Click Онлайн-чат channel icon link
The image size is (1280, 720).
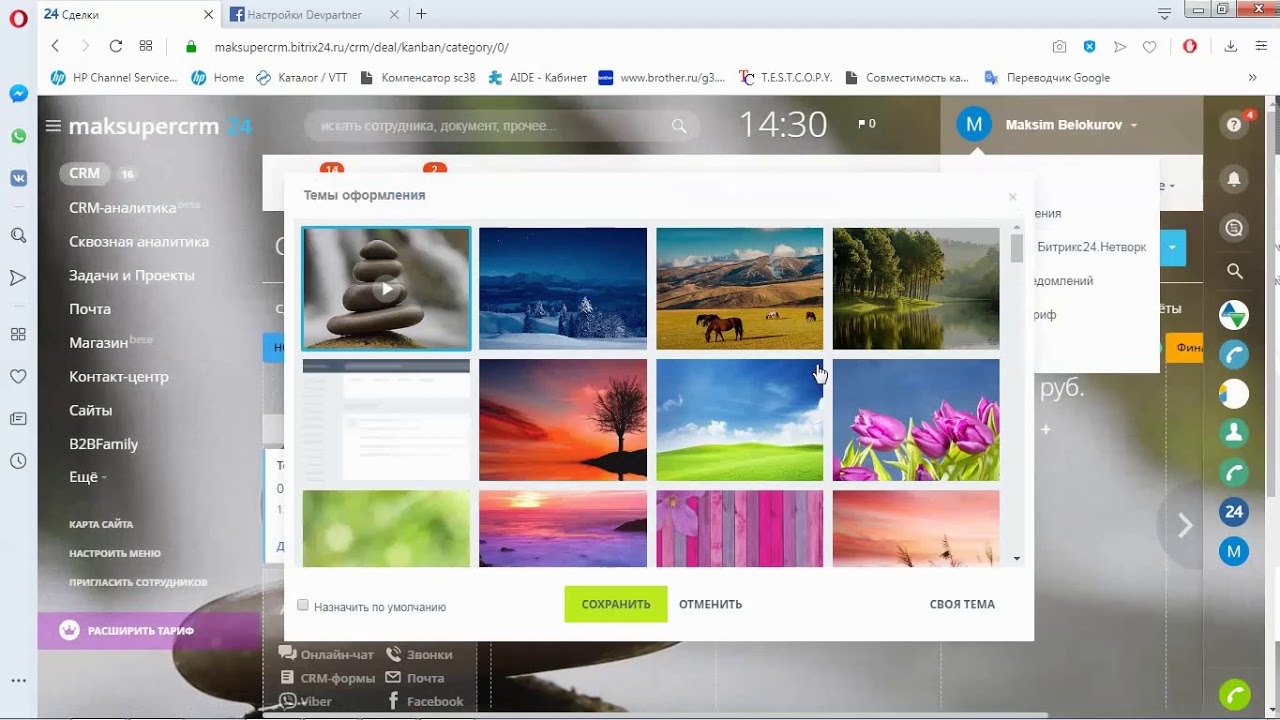coord(326,654)
